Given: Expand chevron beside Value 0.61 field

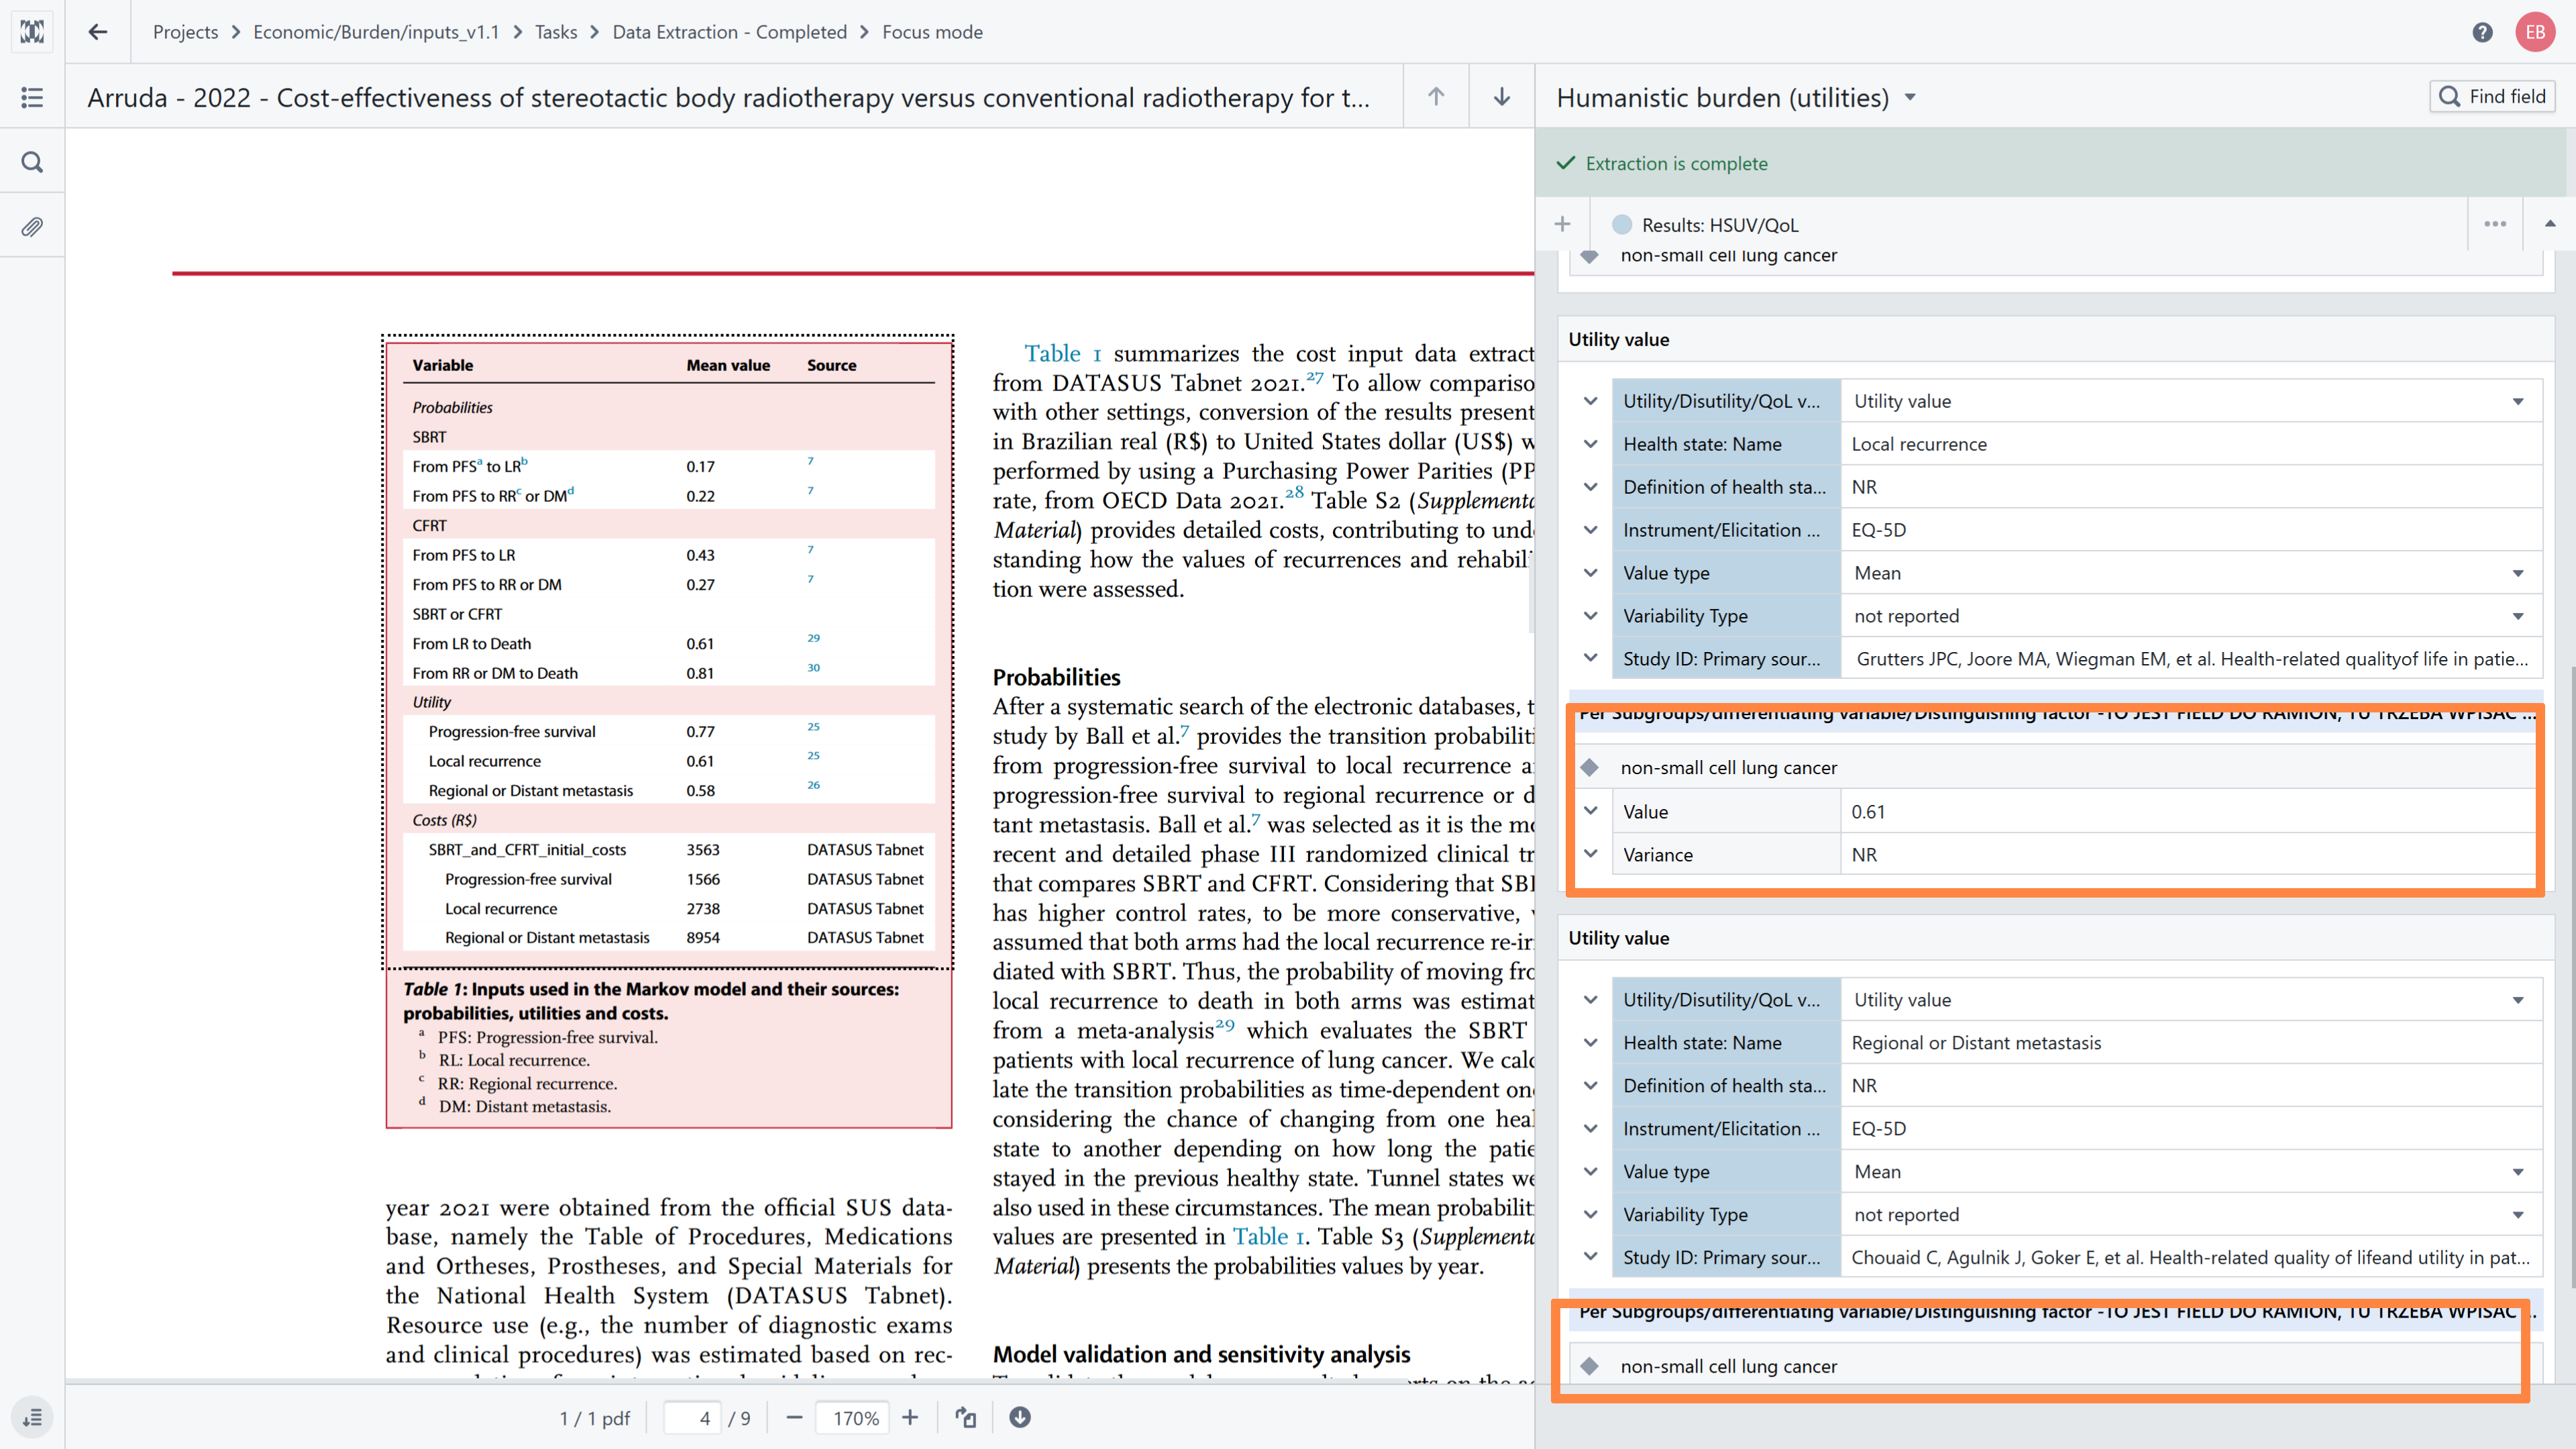Looking at the screenshot, I should coord(1590,811).
